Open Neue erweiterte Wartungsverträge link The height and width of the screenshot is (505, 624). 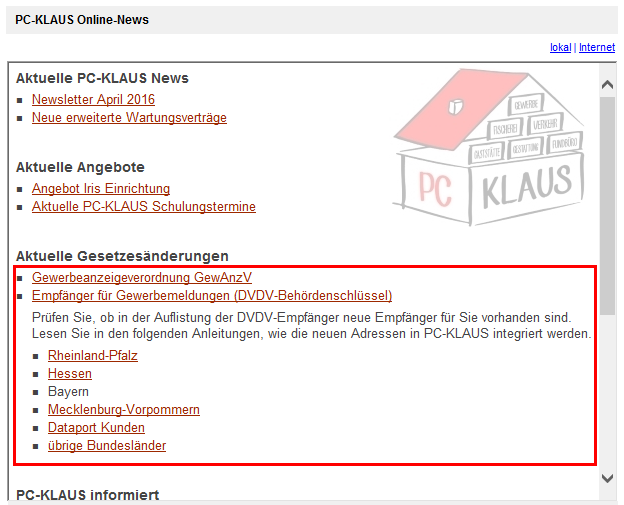coord(129,118)
